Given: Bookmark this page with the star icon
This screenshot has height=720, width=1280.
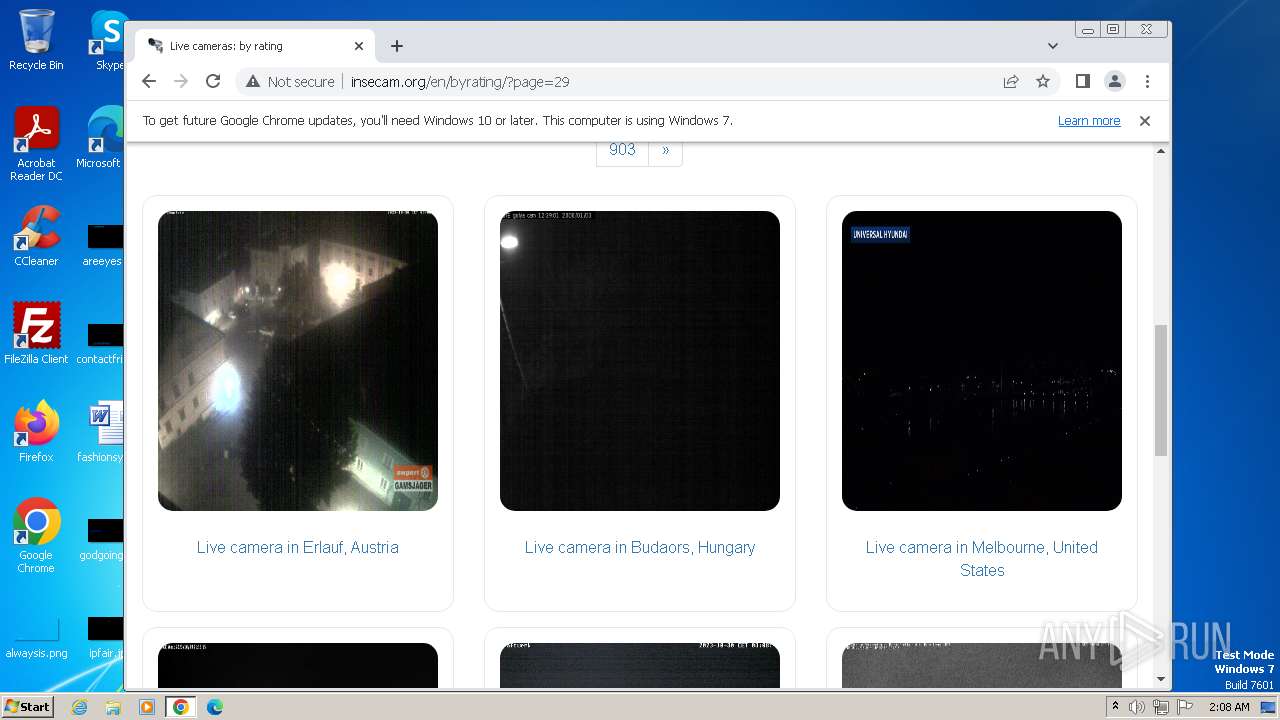Looking at the screenshot, I should [1043, 81].
